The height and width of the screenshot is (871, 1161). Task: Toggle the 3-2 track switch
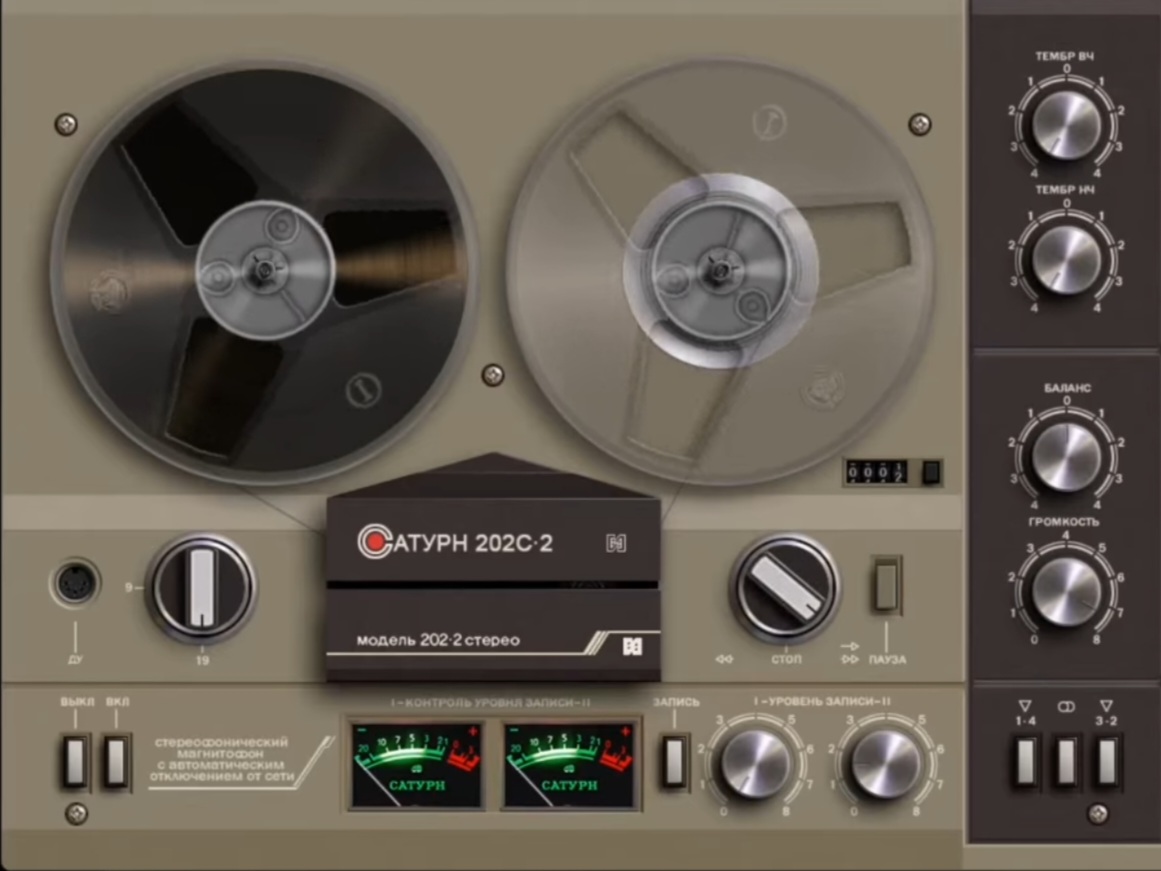coord(1106,762)
